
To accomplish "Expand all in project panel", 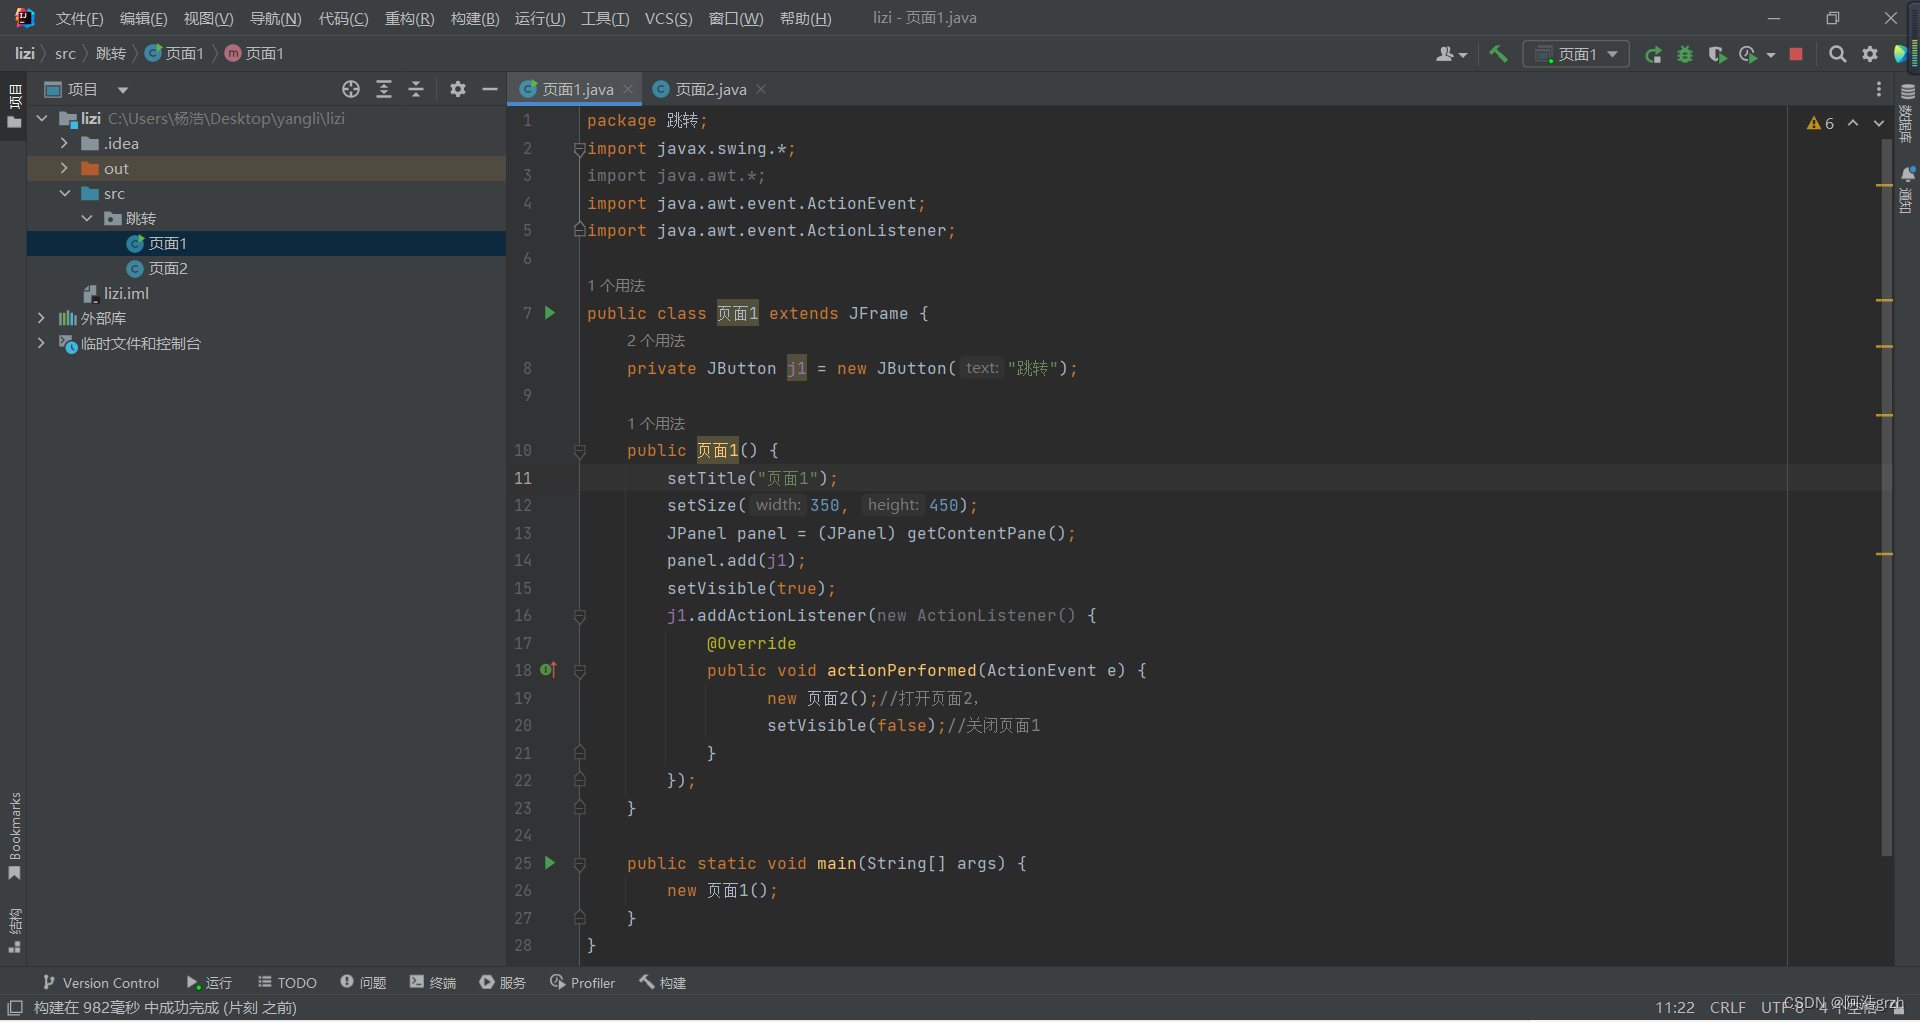I will pos(384,89).
